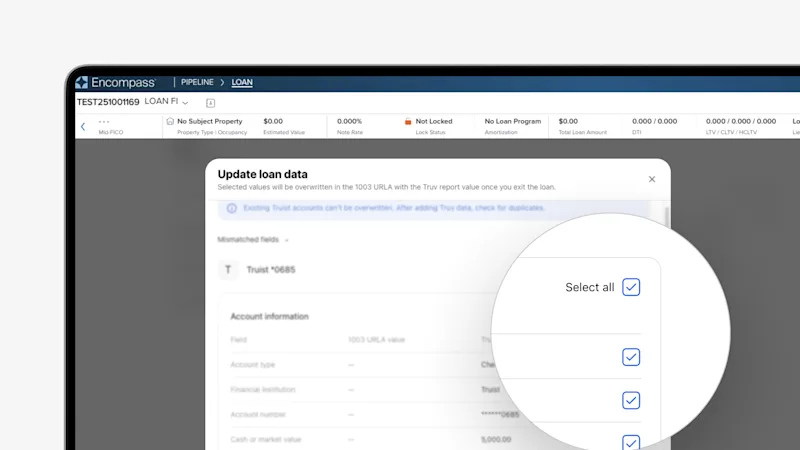
Task: Toggle the Account number row checkbox
Action: 631,442
